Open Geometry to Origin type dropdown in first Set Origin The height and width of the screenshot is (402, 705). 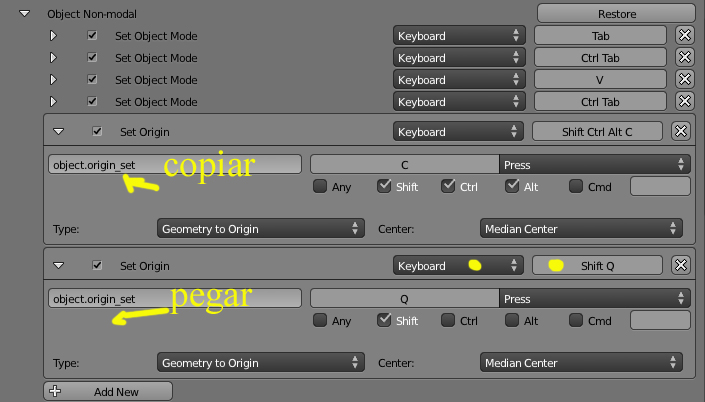pos(261,229)
